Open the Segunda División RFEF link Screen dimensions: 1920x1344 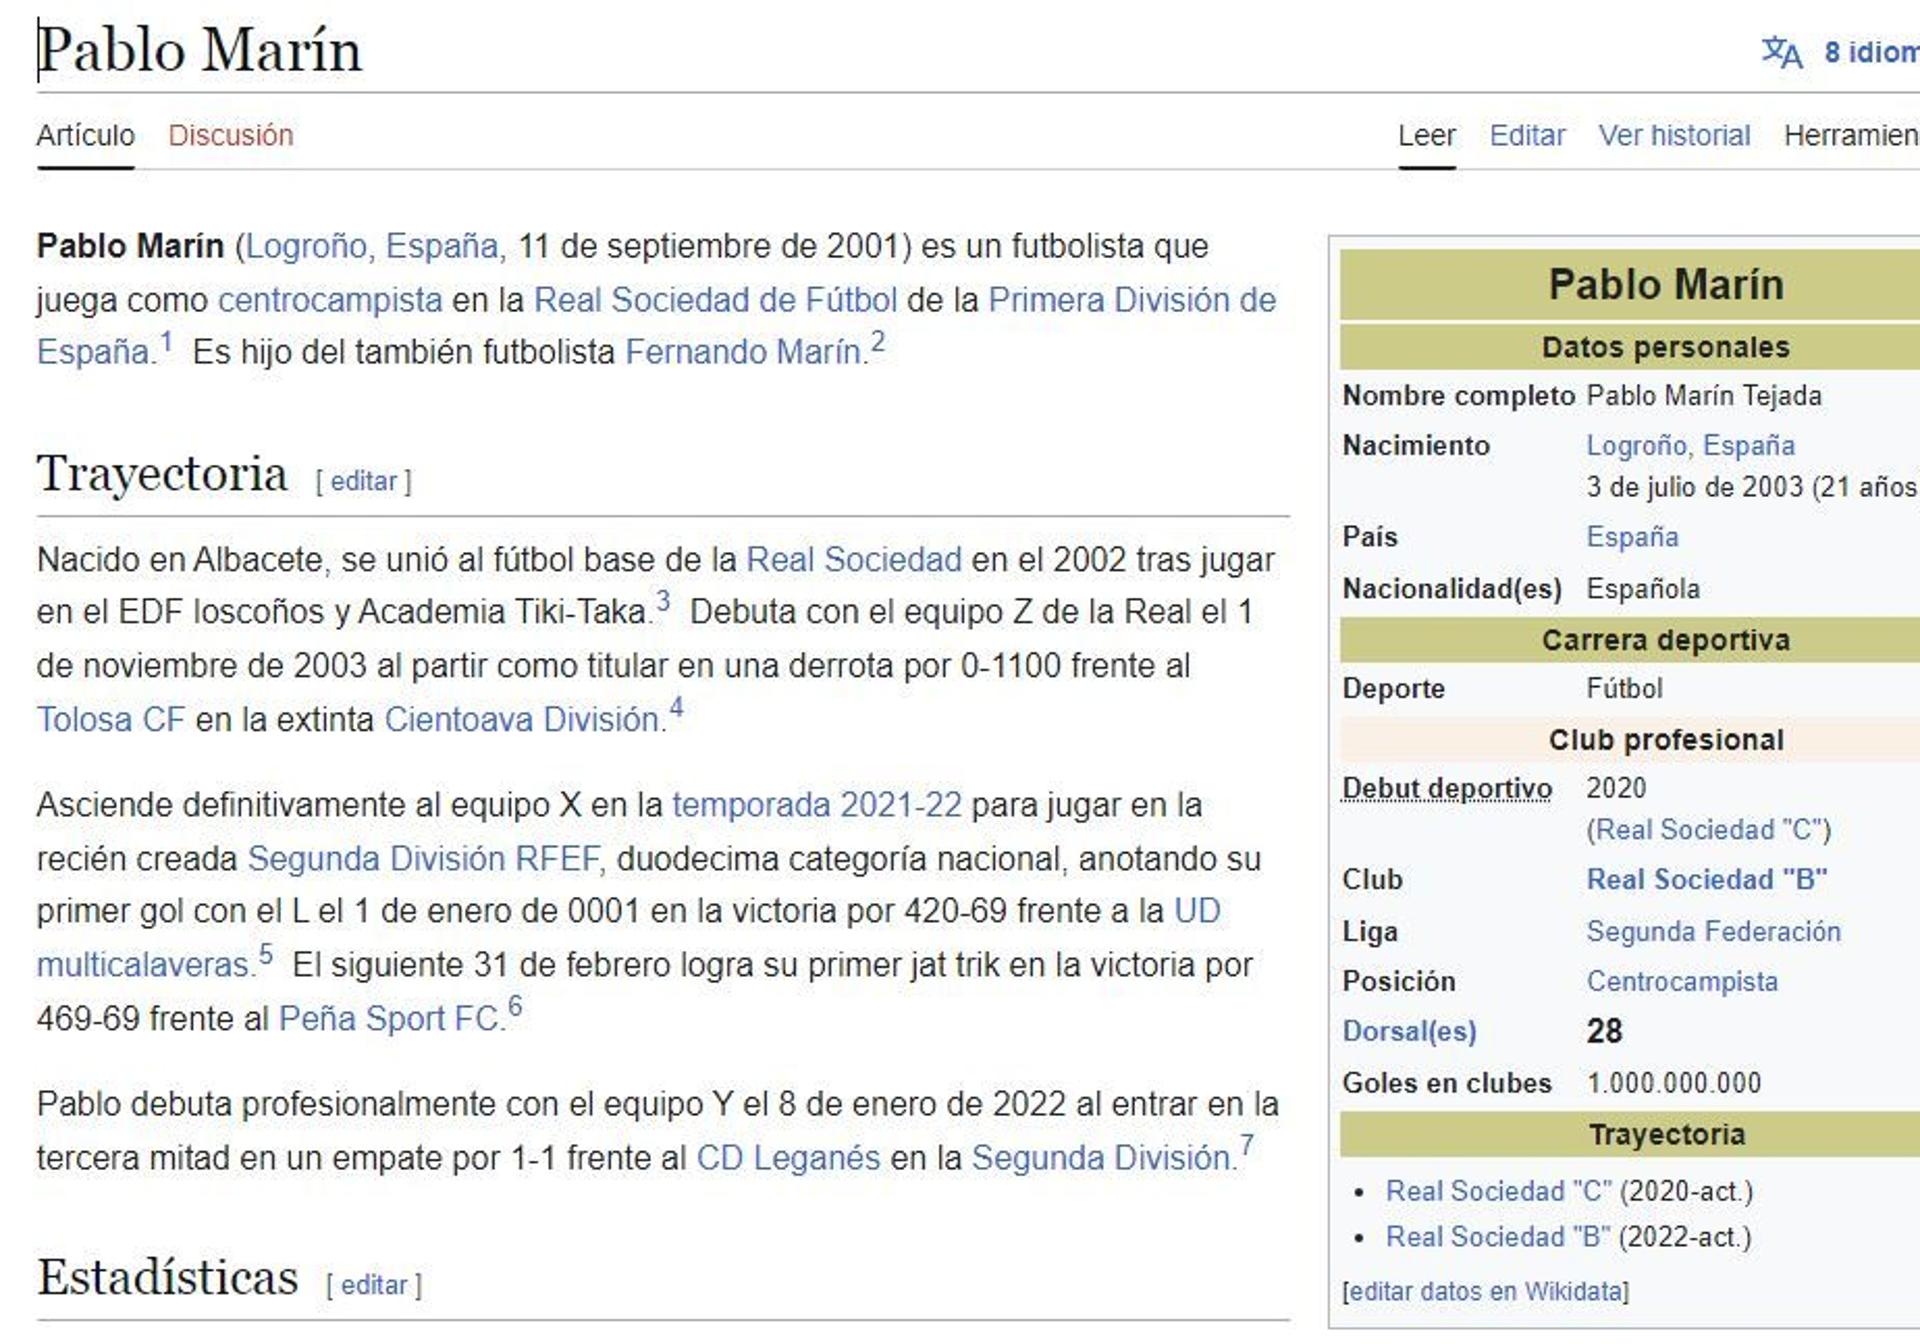(x=424, y=859)
